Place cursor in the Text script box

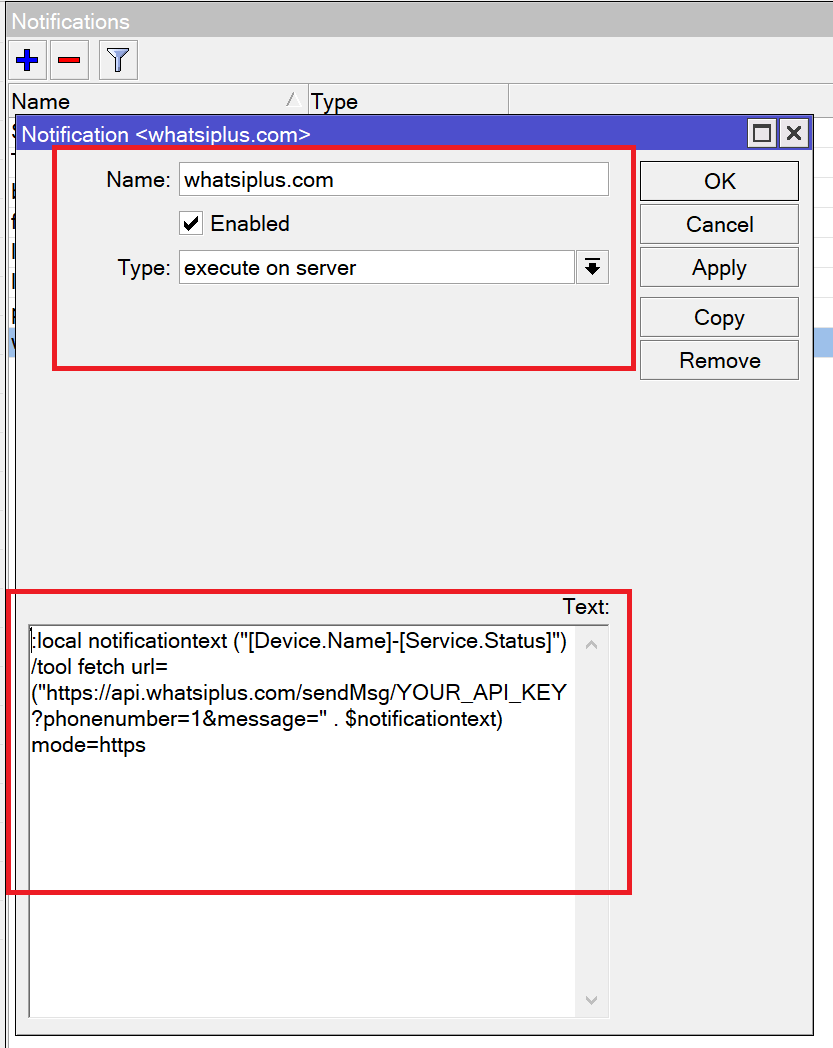point(302,821)
